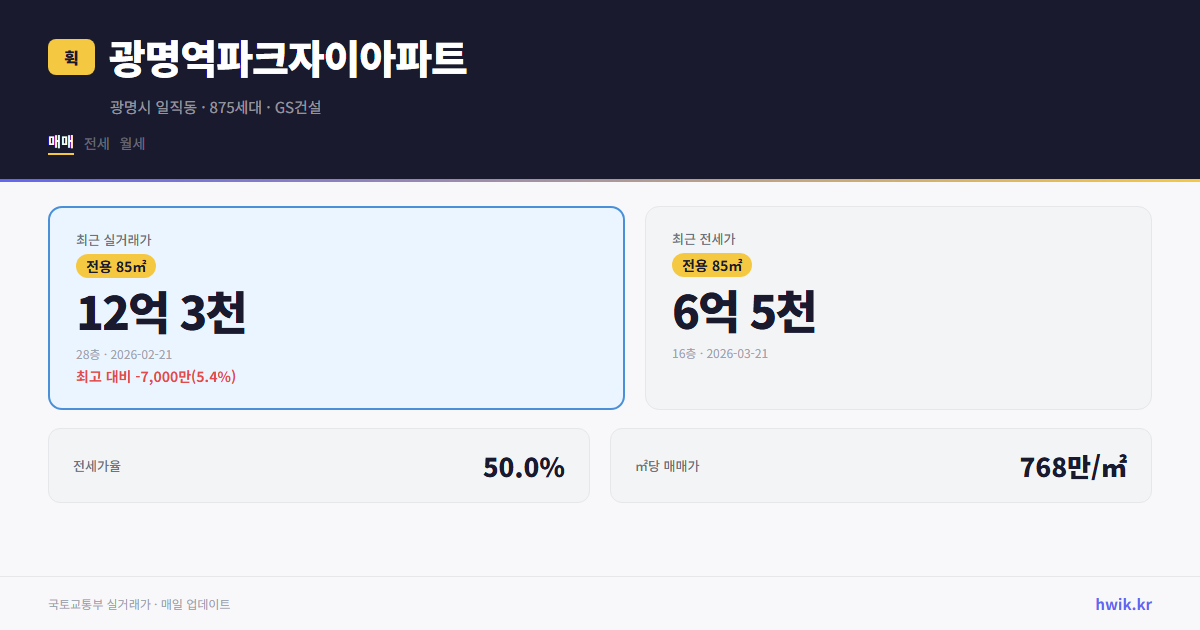Click the 광명역파크자이아파트 title

coord(284,58)
